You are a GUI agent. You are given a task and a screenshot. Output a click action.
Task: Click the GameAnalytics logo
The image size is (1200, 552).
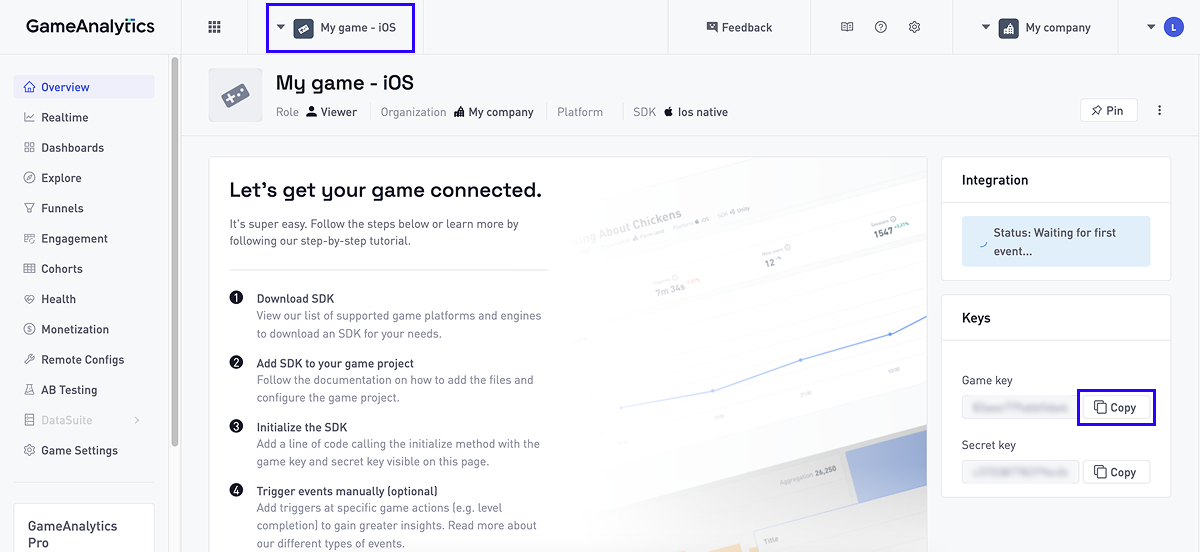click(x=90, y=27)
